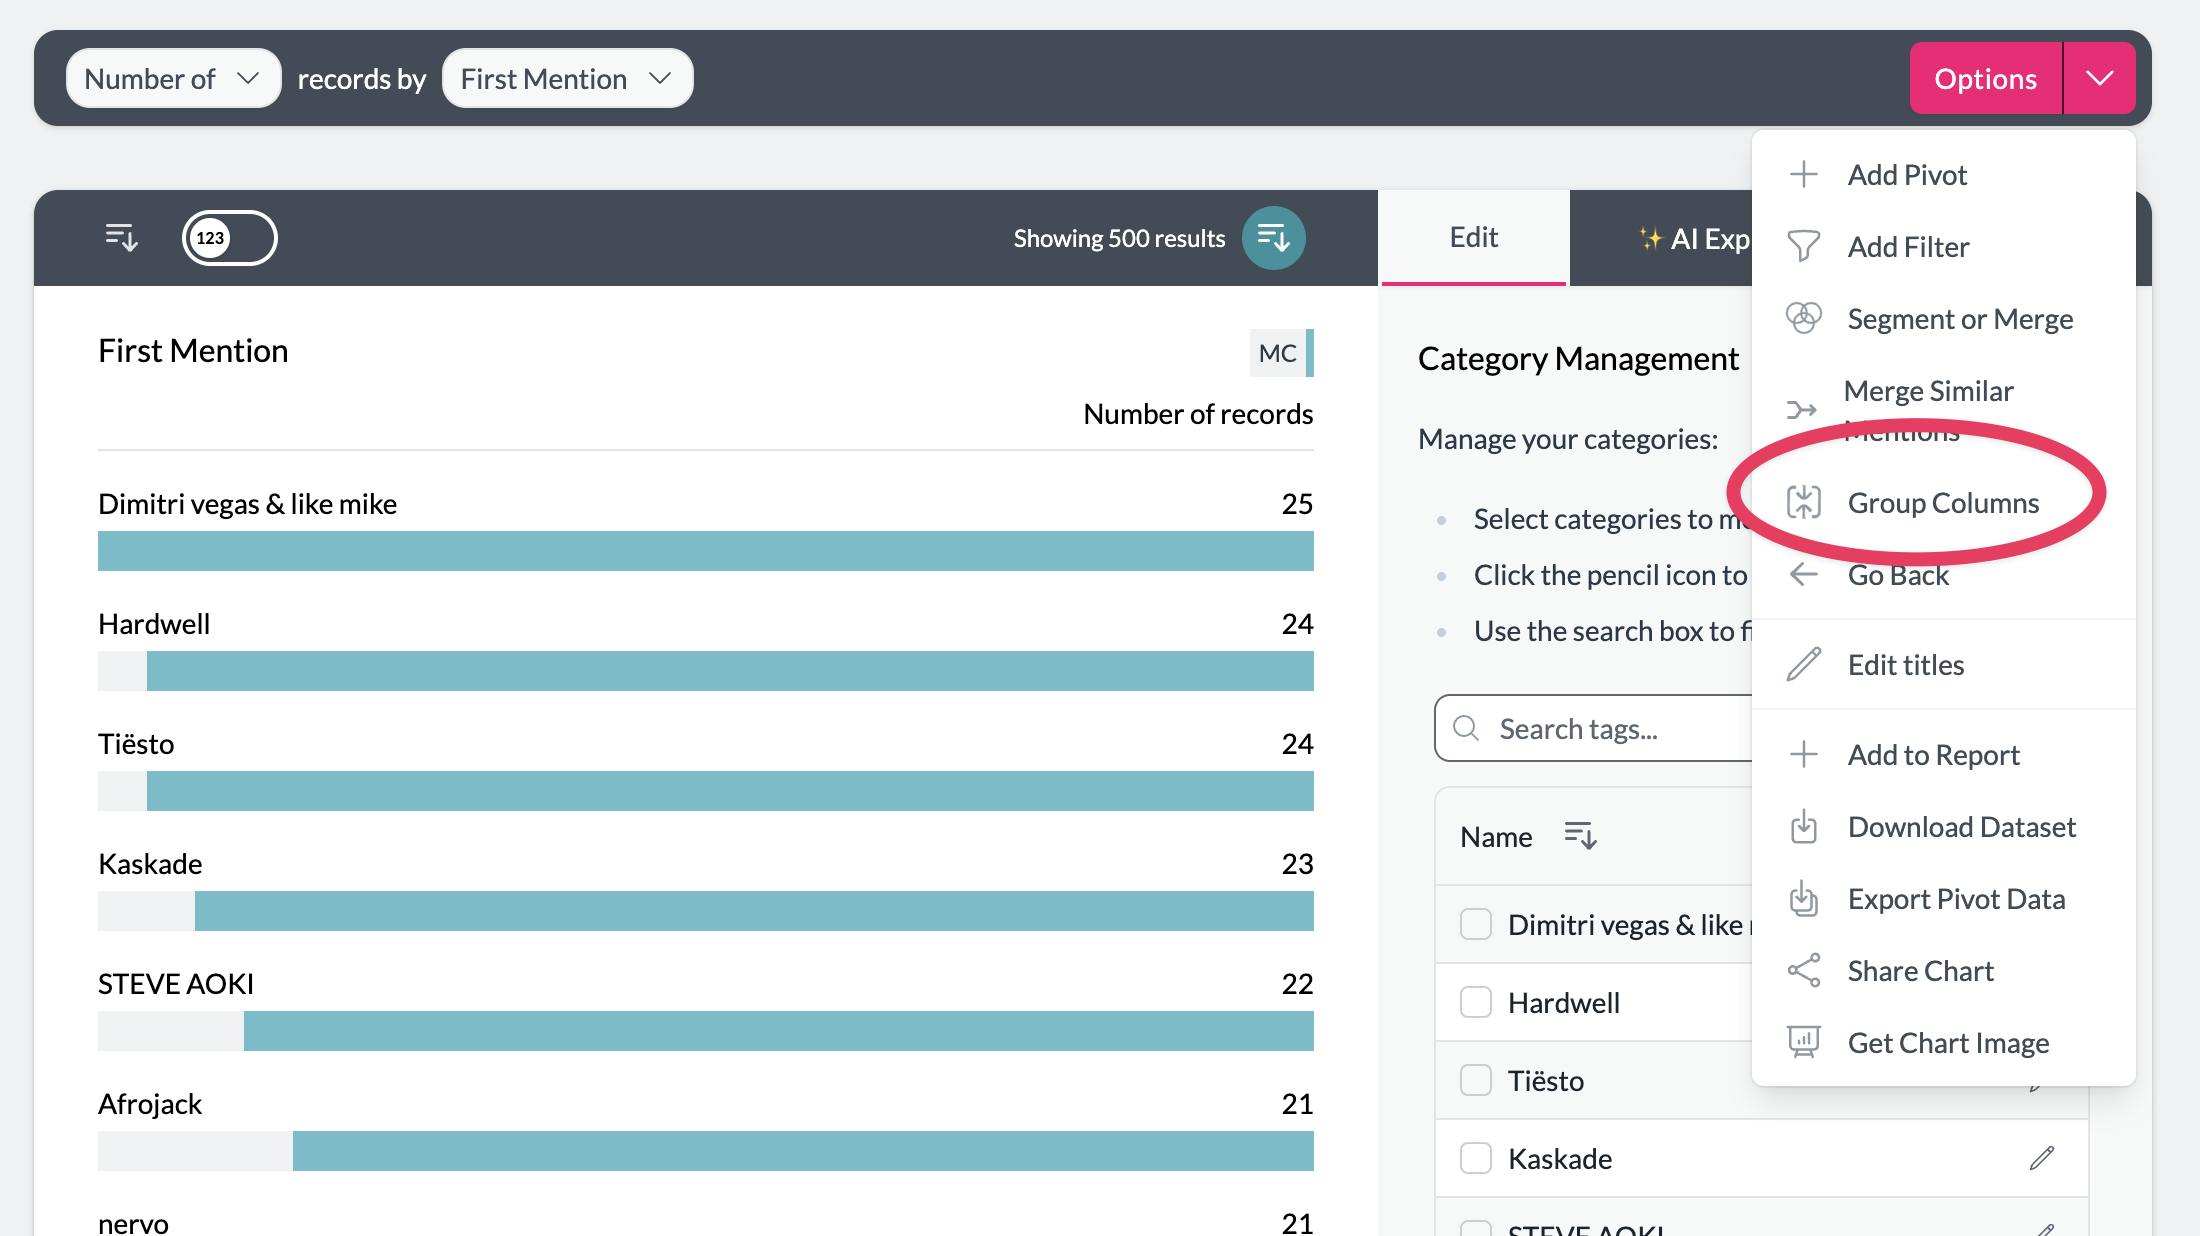Click the Name column sort icon
Screen dimensions: 2200x1236
click(1580, 836)
